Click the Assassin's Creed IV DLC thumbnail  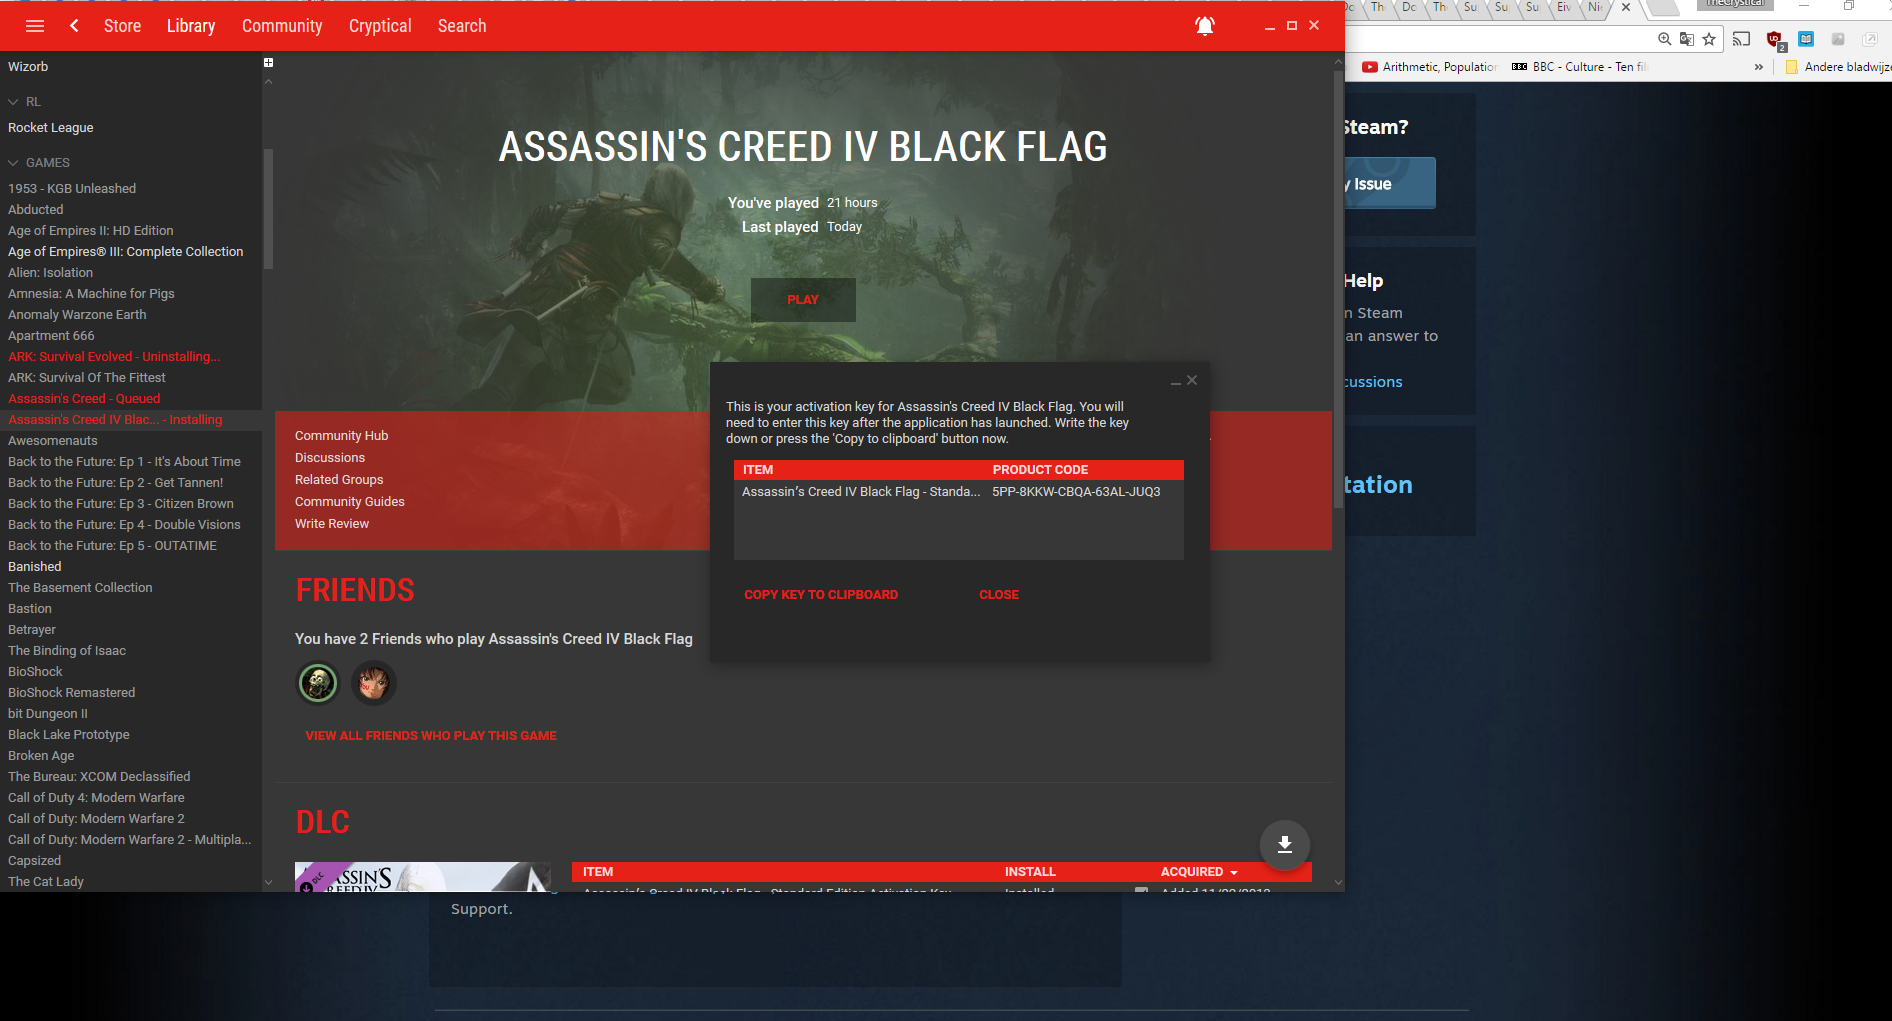[x=422, y=877]
